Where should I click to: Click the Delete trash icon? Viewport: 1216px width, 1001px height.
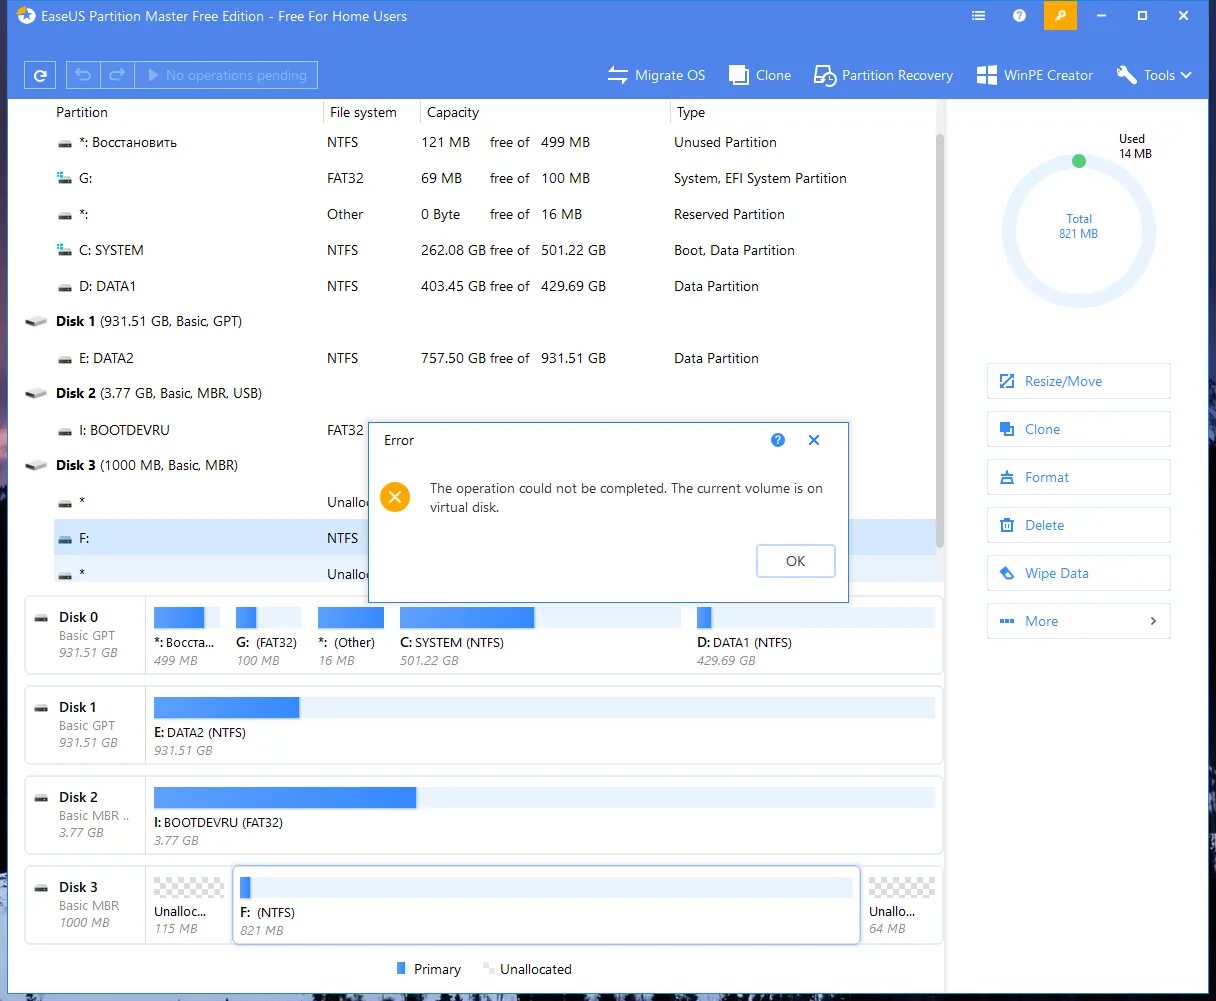coord(1006,525)
